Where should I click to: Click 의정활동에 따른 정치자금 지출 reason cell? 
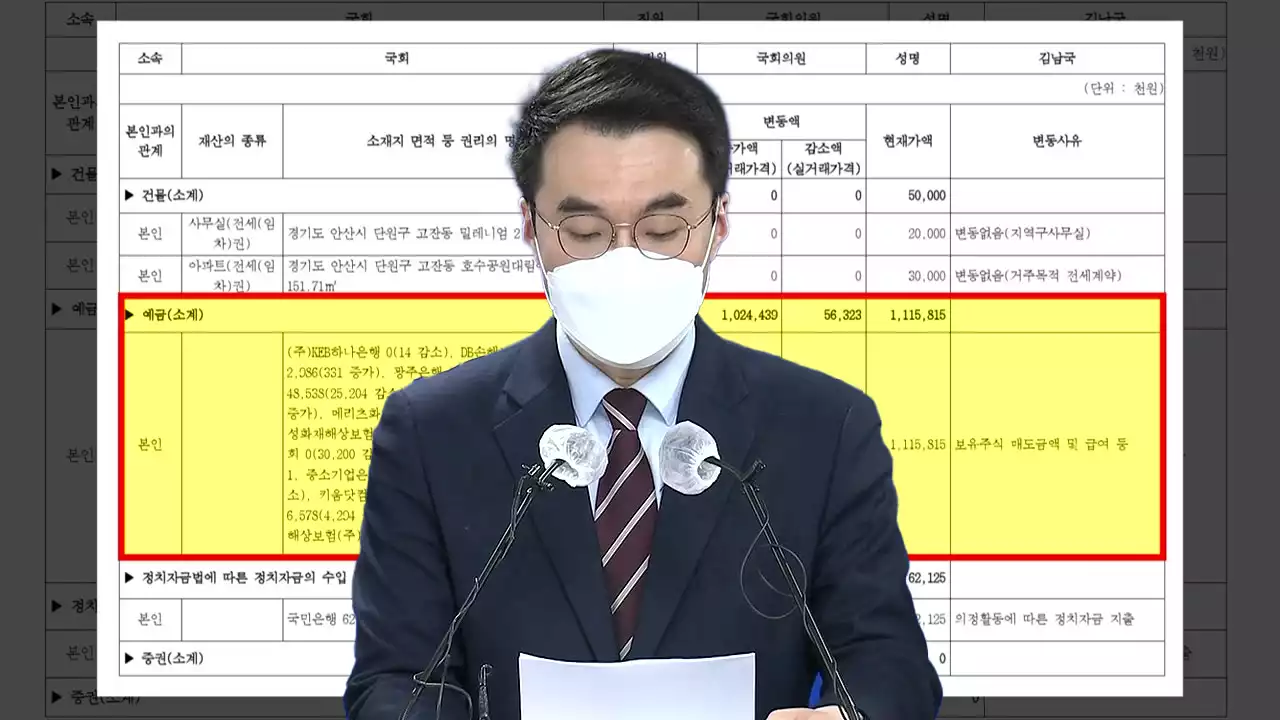pos(1045,619)
